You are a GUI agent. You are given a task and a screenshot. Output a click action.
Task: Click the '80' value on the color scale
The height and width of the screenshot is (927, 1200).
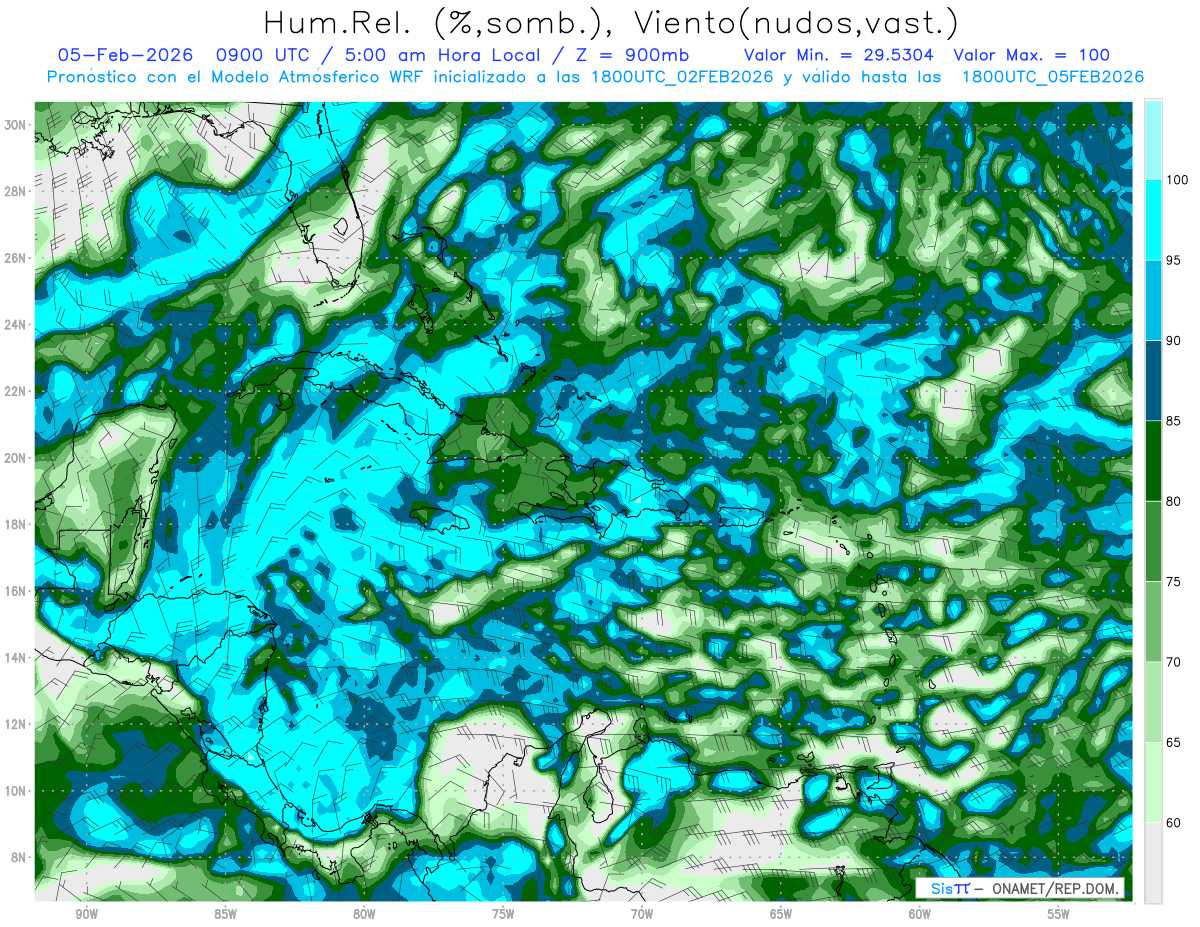pyautogui.click(x=1176, y=502)
